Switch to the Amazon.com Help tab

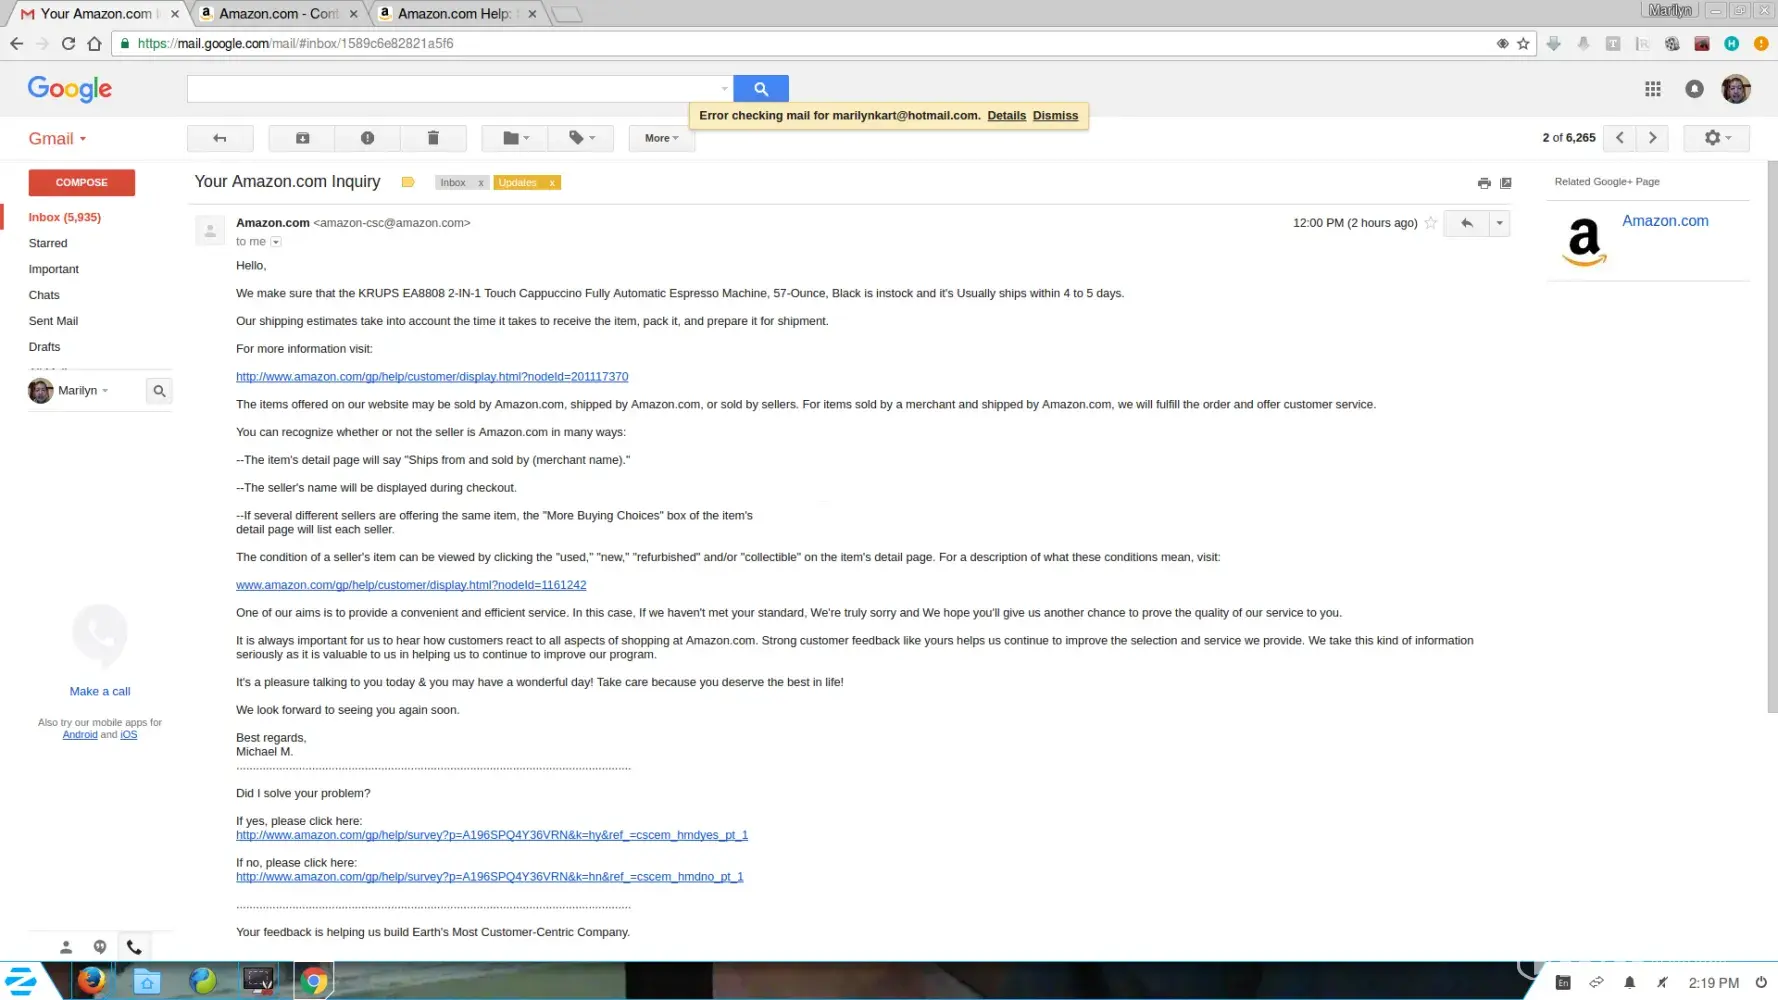[458, 14]
